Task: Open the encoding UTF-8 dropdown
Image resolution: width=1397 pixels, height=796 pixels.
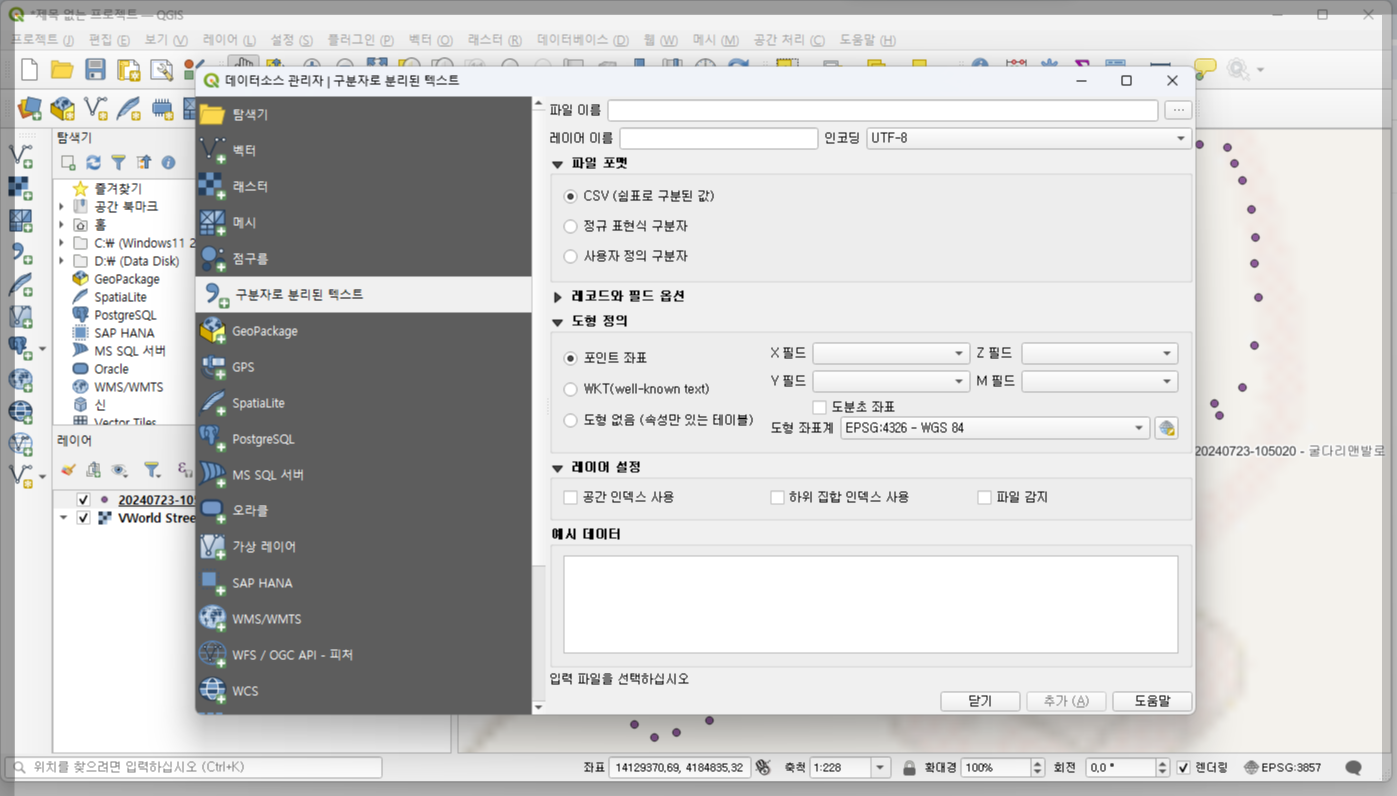Action: click(1029, 138)
